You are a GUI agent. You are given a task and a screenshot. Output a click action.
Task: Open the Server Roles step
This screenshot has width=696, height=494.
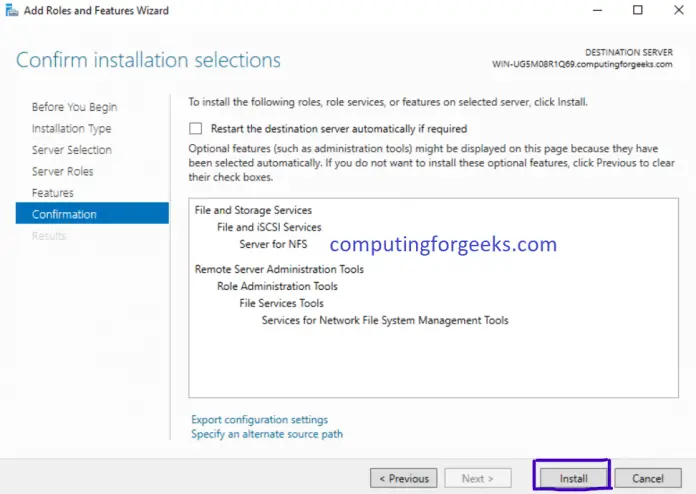[63, 171]
